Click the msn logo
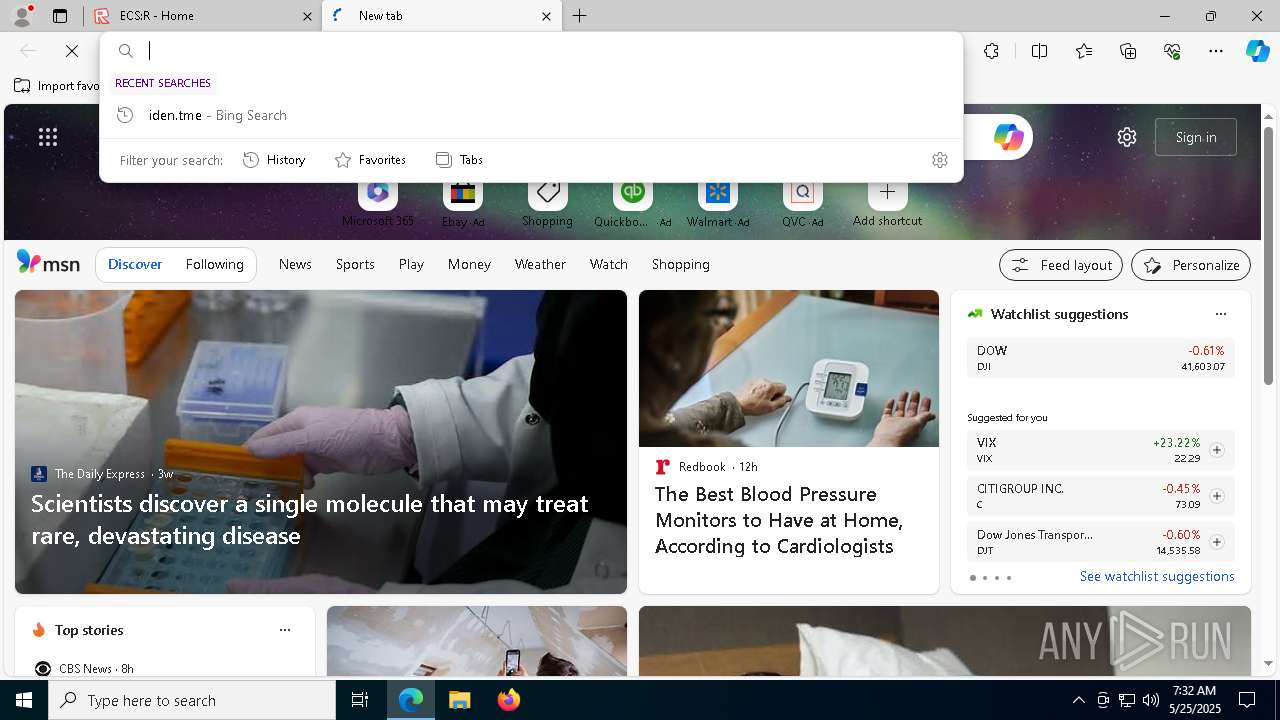 48,263
